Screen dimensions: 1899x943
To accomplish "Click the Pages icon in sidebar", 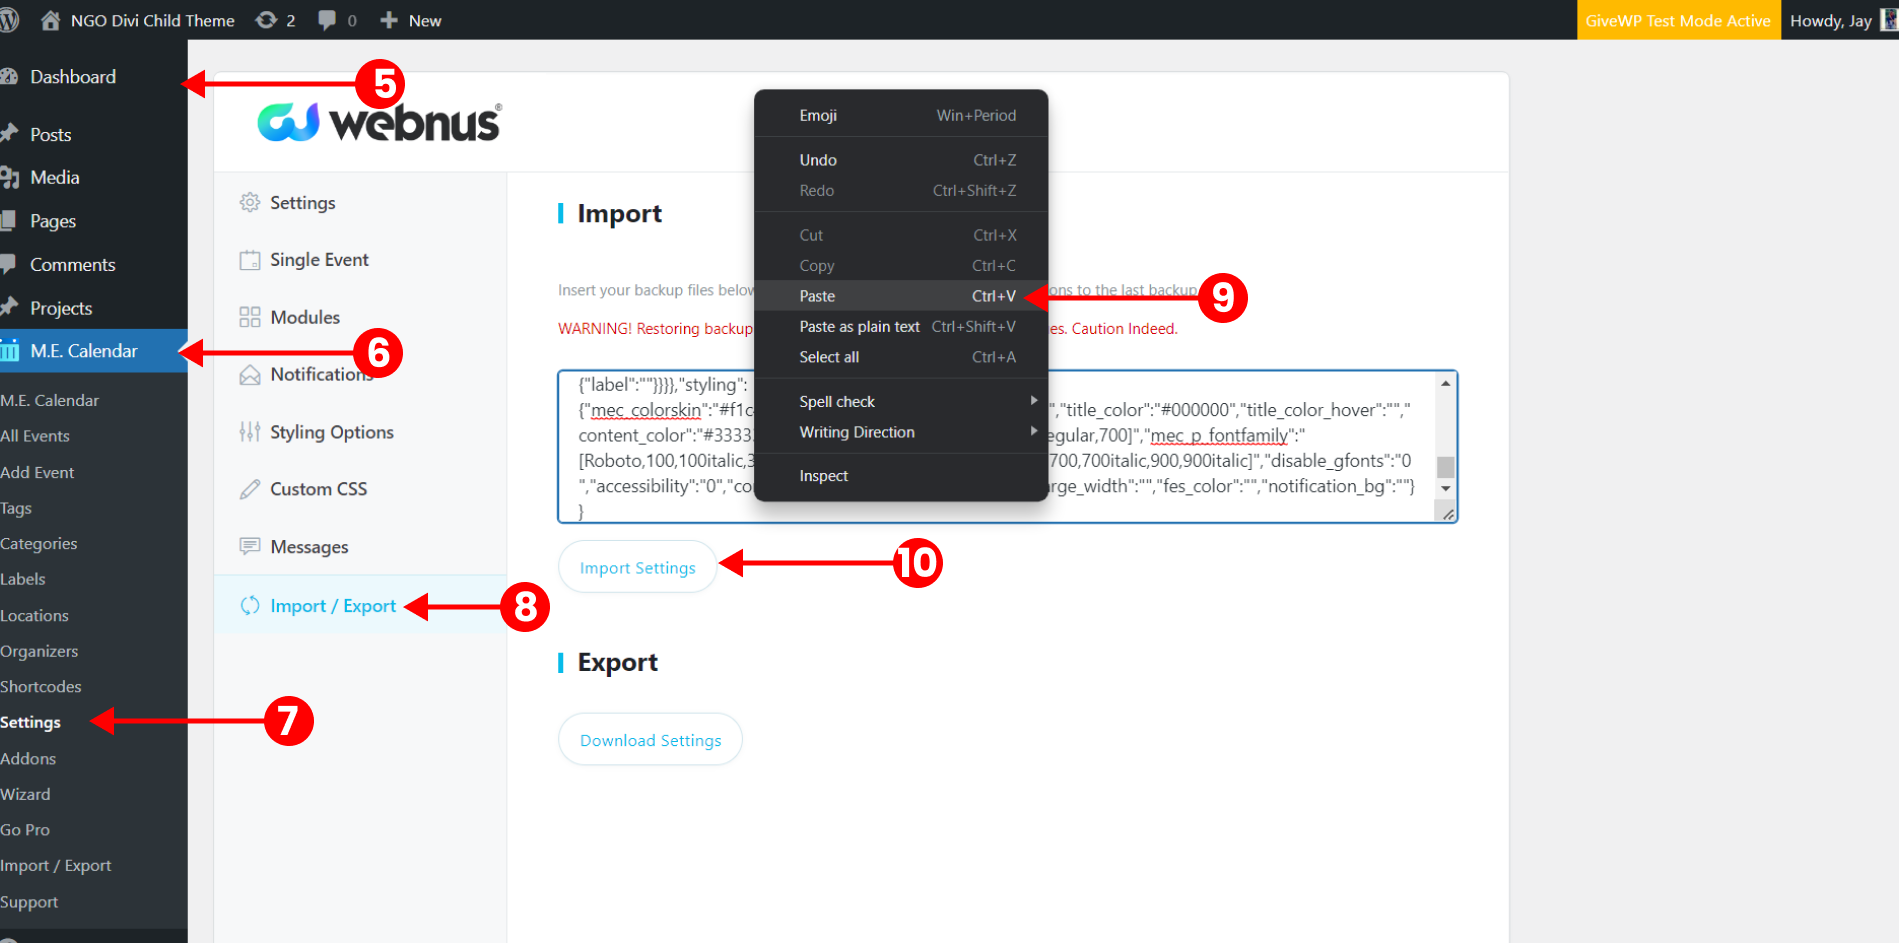I will (x=8, y=221).
